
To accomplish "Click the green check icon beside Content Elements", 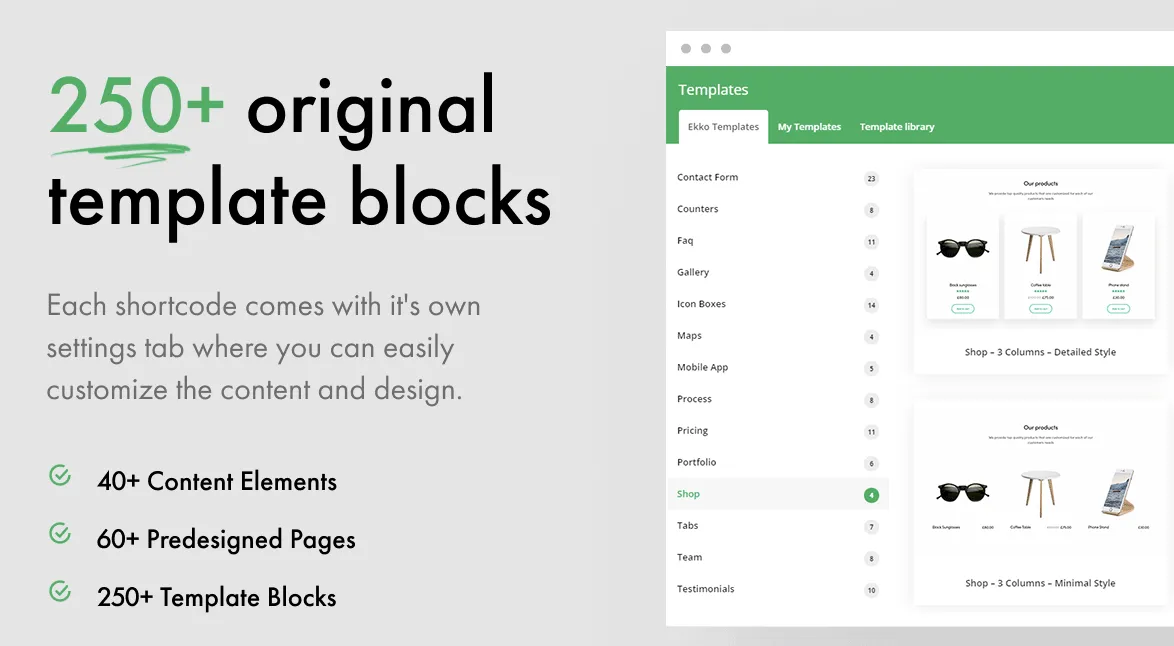I will point(60,475).
